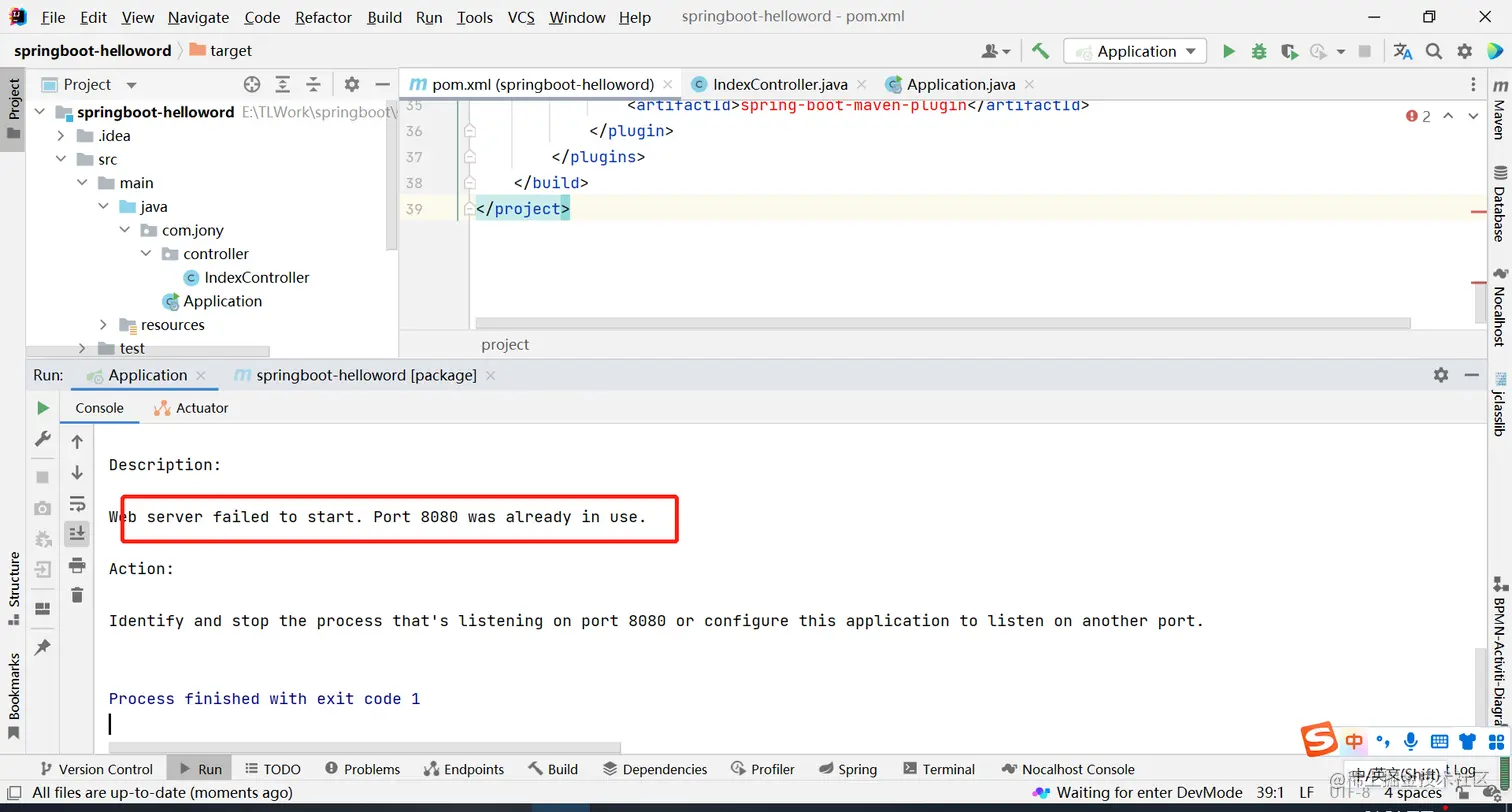Open the Translate icon in top toolbar
The width and height of the screenshot is (1512, 812).
coord(1403,51)
